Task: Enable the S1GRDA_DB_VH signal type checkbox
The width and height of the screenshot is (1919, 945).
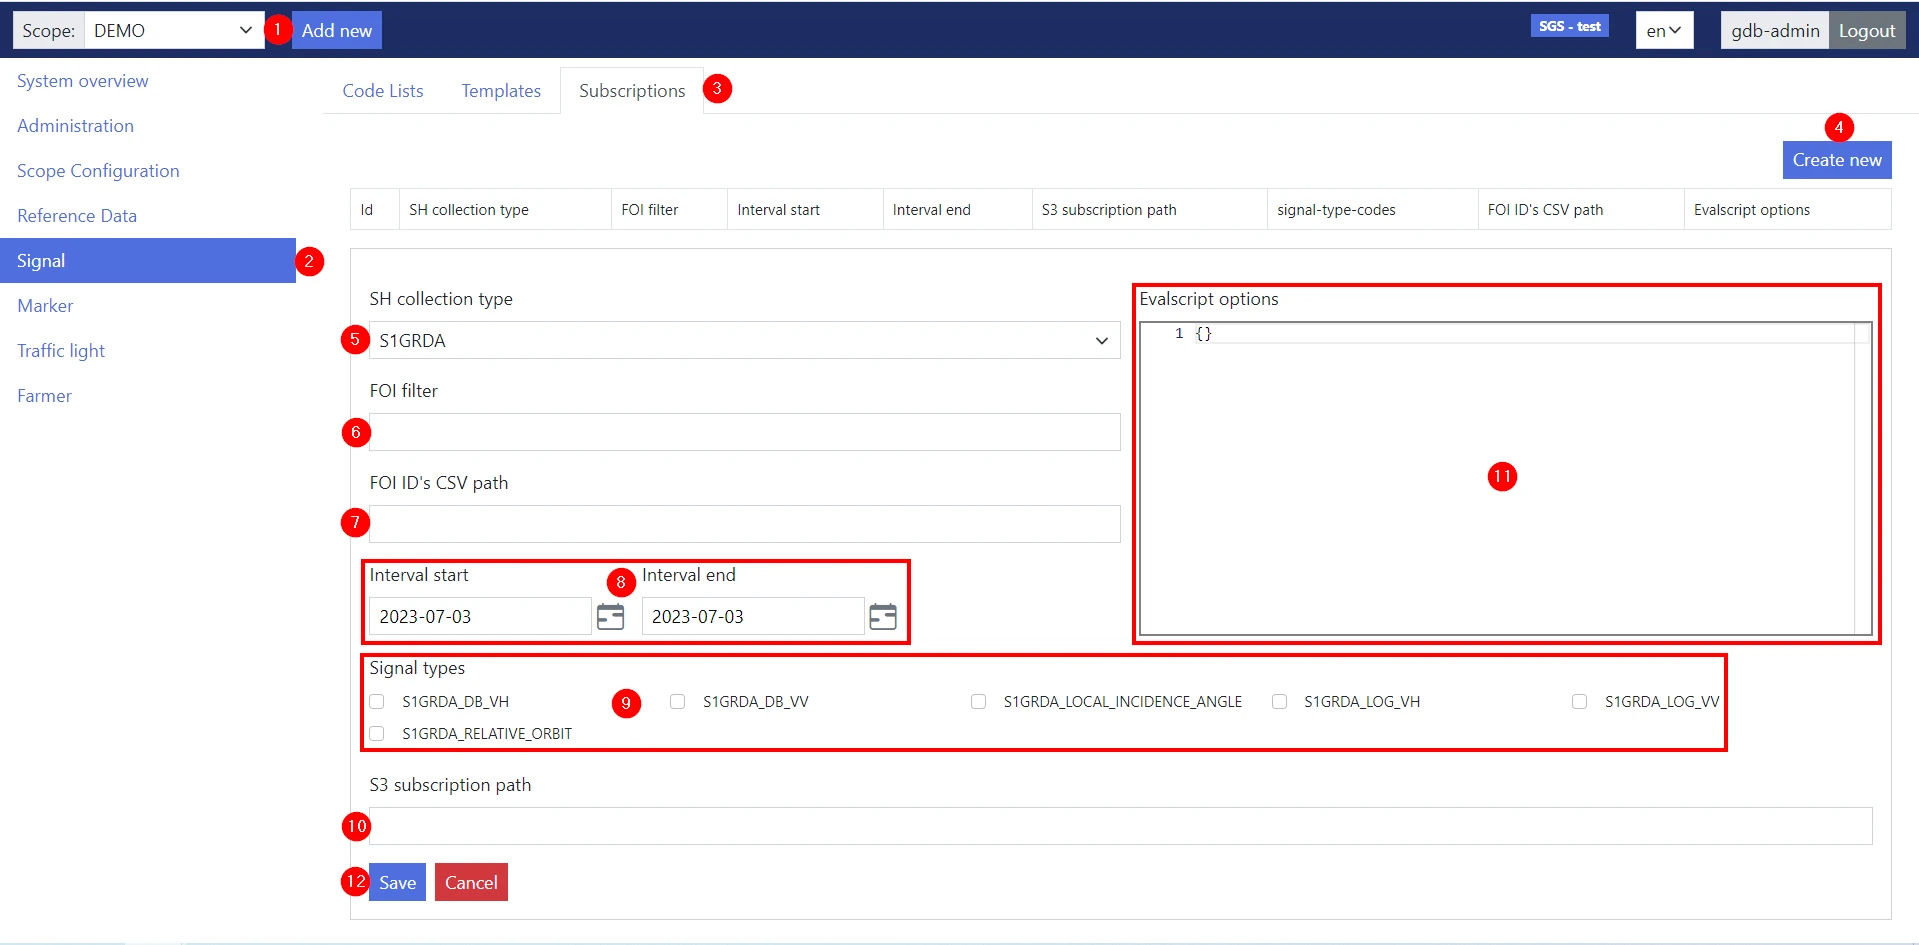Action: click(x=377, y=702)
